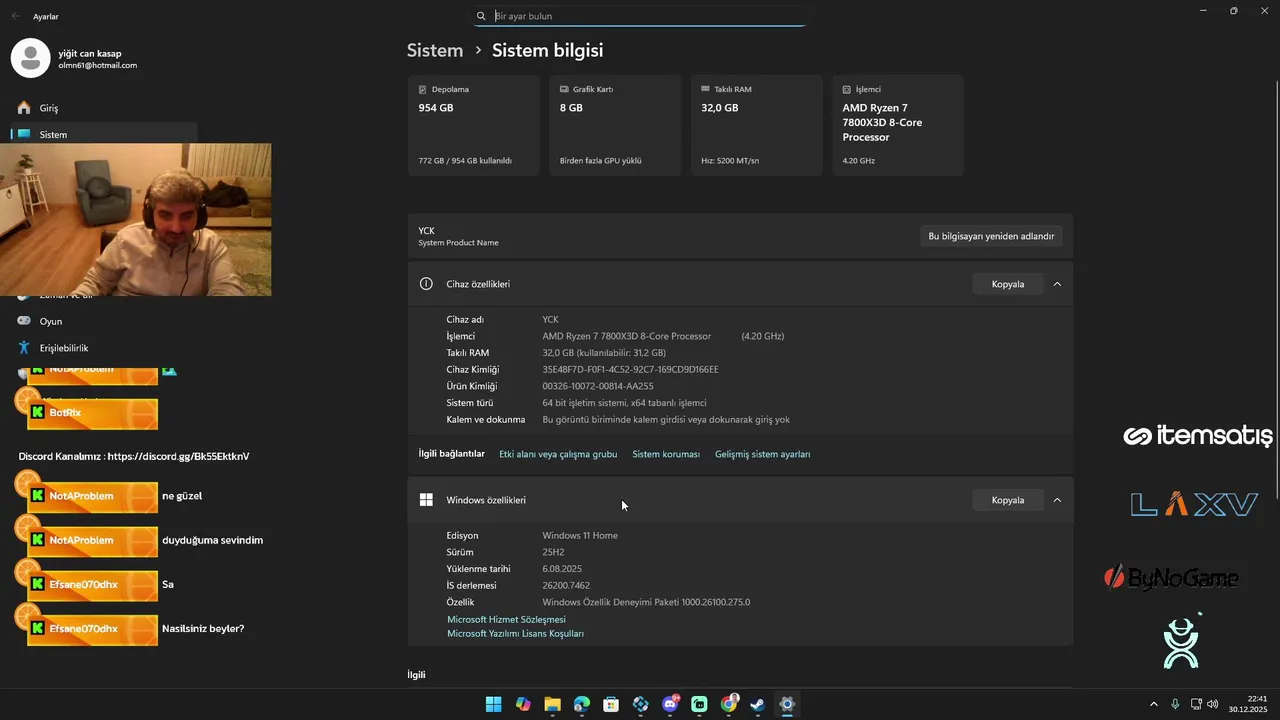Click the Sürüm value 25H2
The image size is (1280, 720).
tap(553, 552)
